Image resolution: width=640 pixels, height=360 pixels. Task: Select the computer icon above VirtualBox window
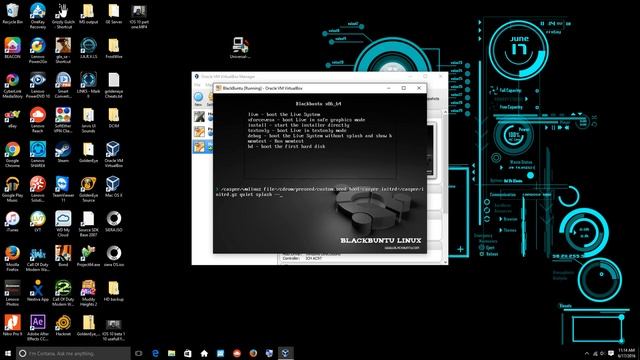click(240, 47)
